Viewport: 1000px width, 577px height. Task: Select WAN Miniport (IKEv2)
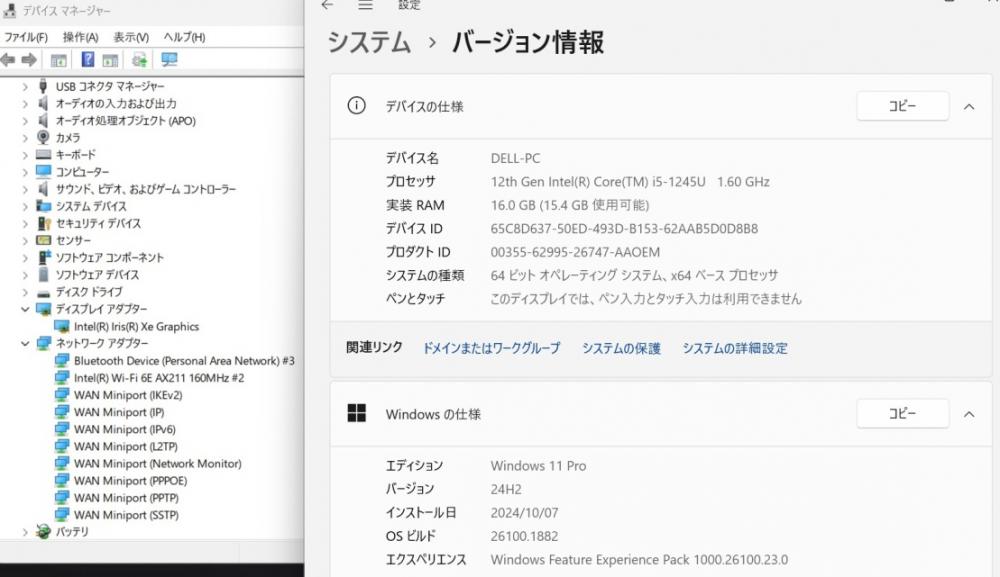128,395
